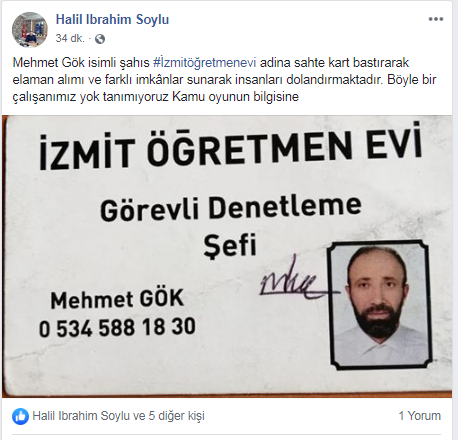Open Halil Ibrahim Soylu profile from header name

click(112, 19)
